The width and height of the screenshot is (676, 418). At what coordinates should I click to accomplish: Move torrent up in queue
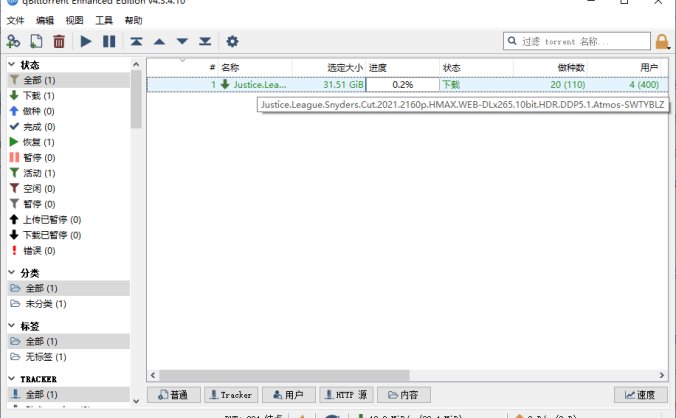159,41
